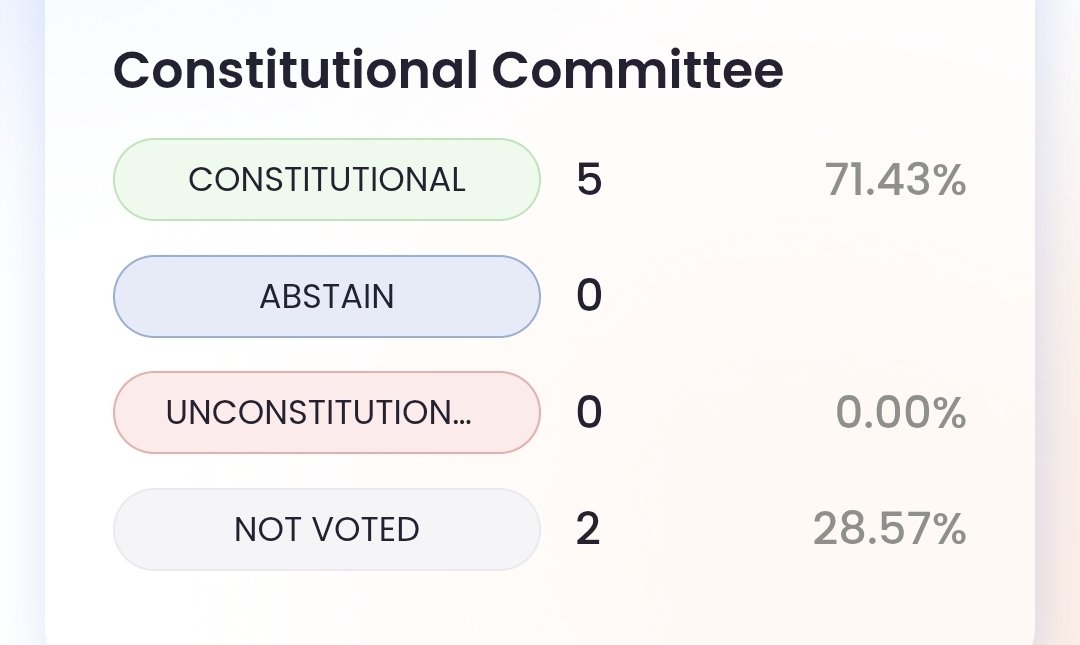Click the Constitutional vote count of 5
This screenshot has height=645, width=1080.
pos(589,180)
